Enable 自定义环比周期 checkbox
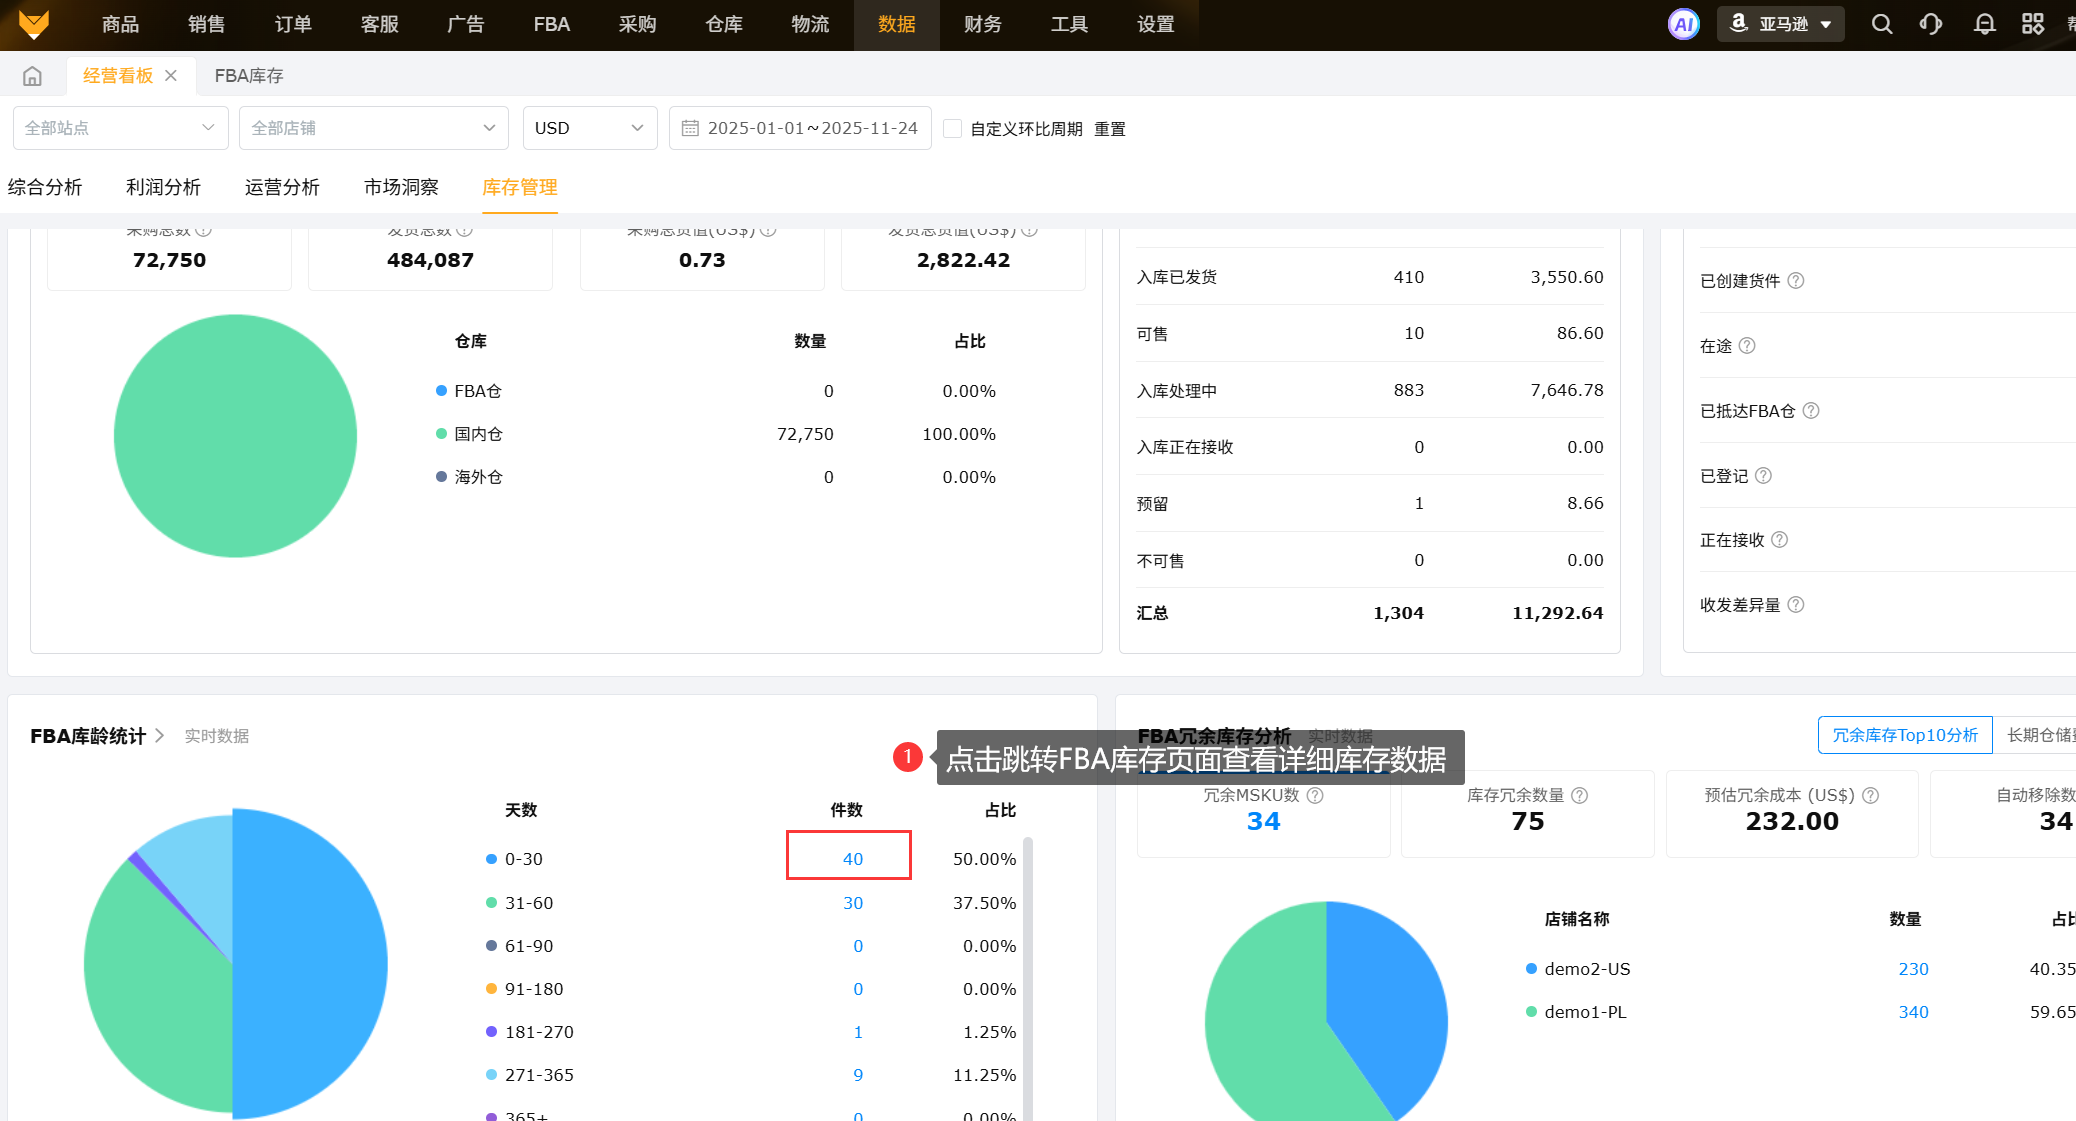Screen dimensions: 2076x1121 [953, 129]
